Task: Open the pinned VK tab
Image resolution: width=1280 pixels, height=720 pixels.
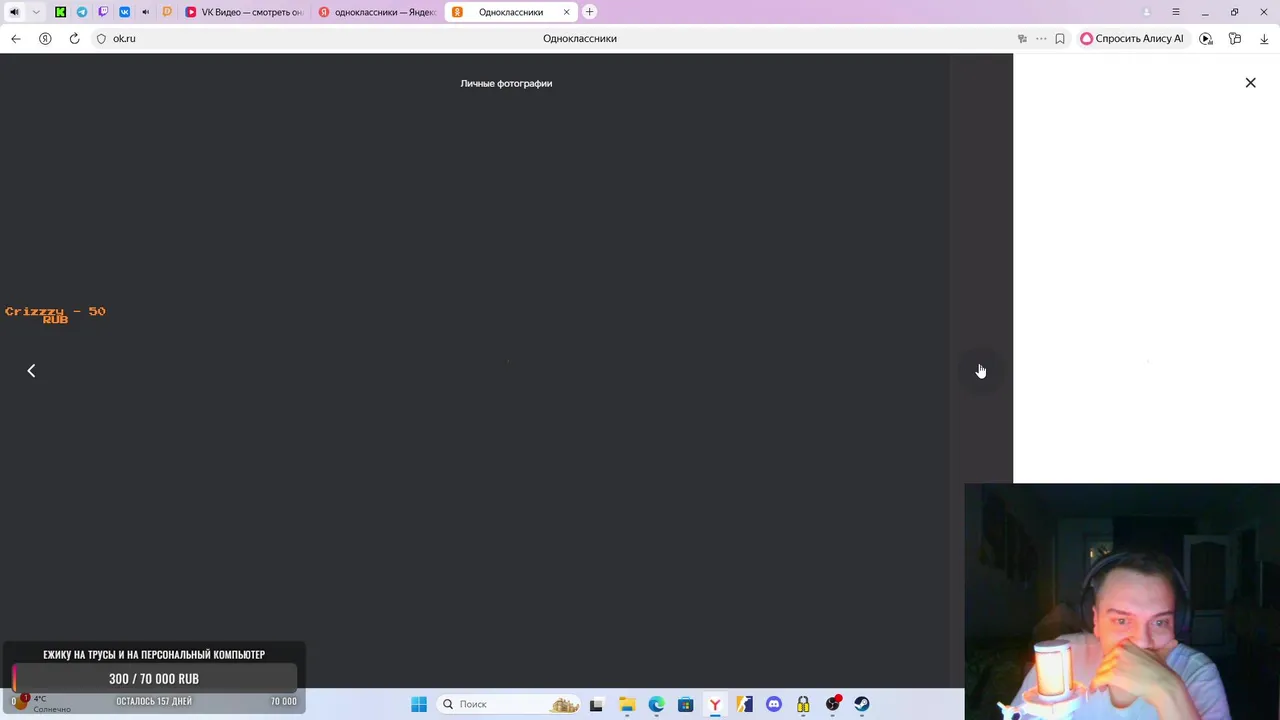Action: click(x=124, y=12)
